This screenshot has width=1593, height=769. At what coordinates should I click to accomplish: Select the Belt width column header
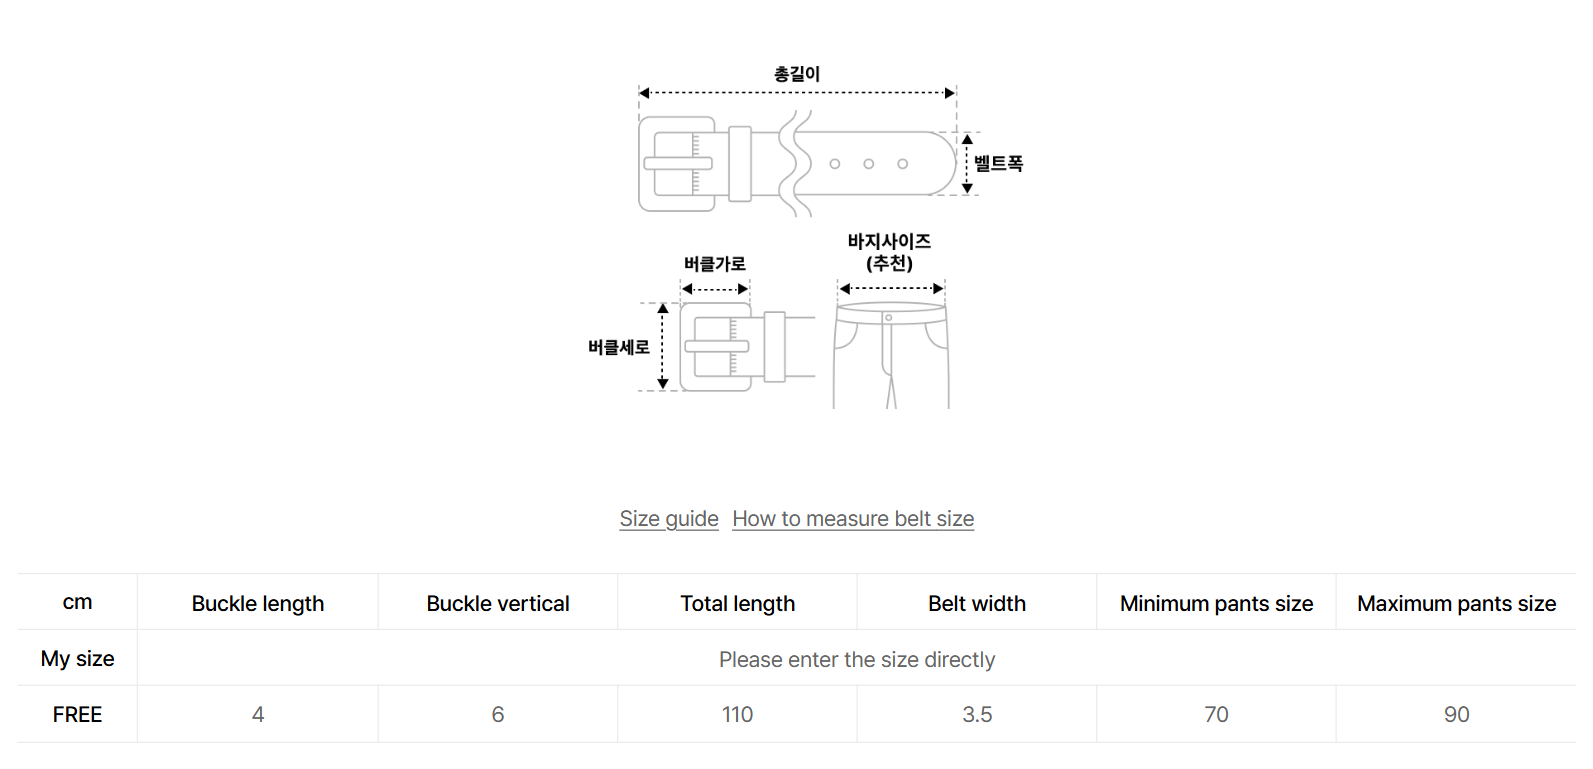click(x=977, y=603)
